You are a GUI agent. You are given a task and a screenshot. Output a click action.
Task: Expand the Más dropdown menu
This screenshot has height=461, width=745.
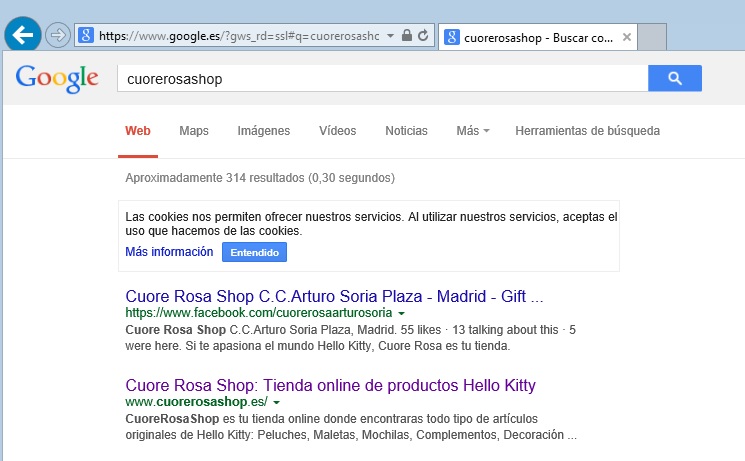pos(473,131)
